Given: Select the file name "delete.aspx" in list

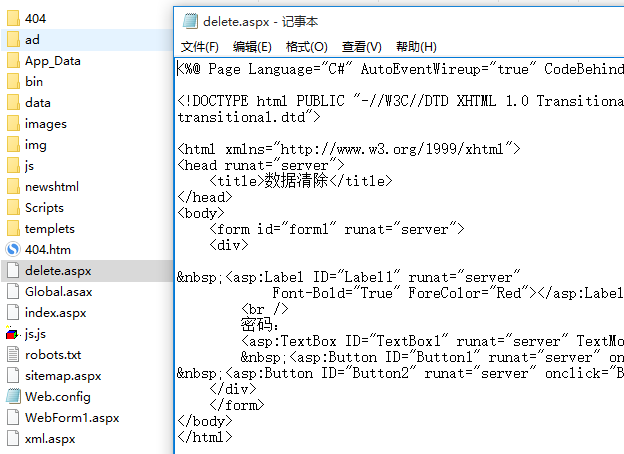Looking at the screenshot, I should pos(58,271).
